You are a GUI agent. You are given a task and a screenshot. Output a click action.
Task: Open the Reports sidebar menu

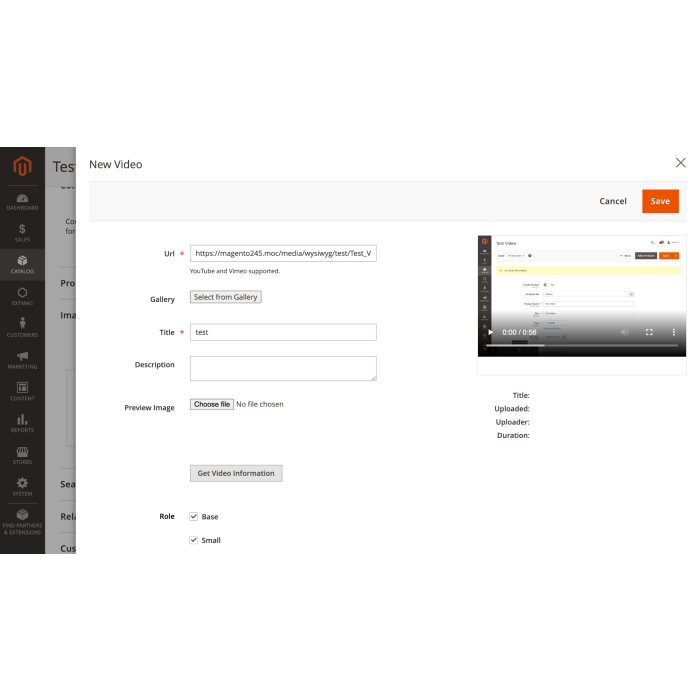[22, 423]
